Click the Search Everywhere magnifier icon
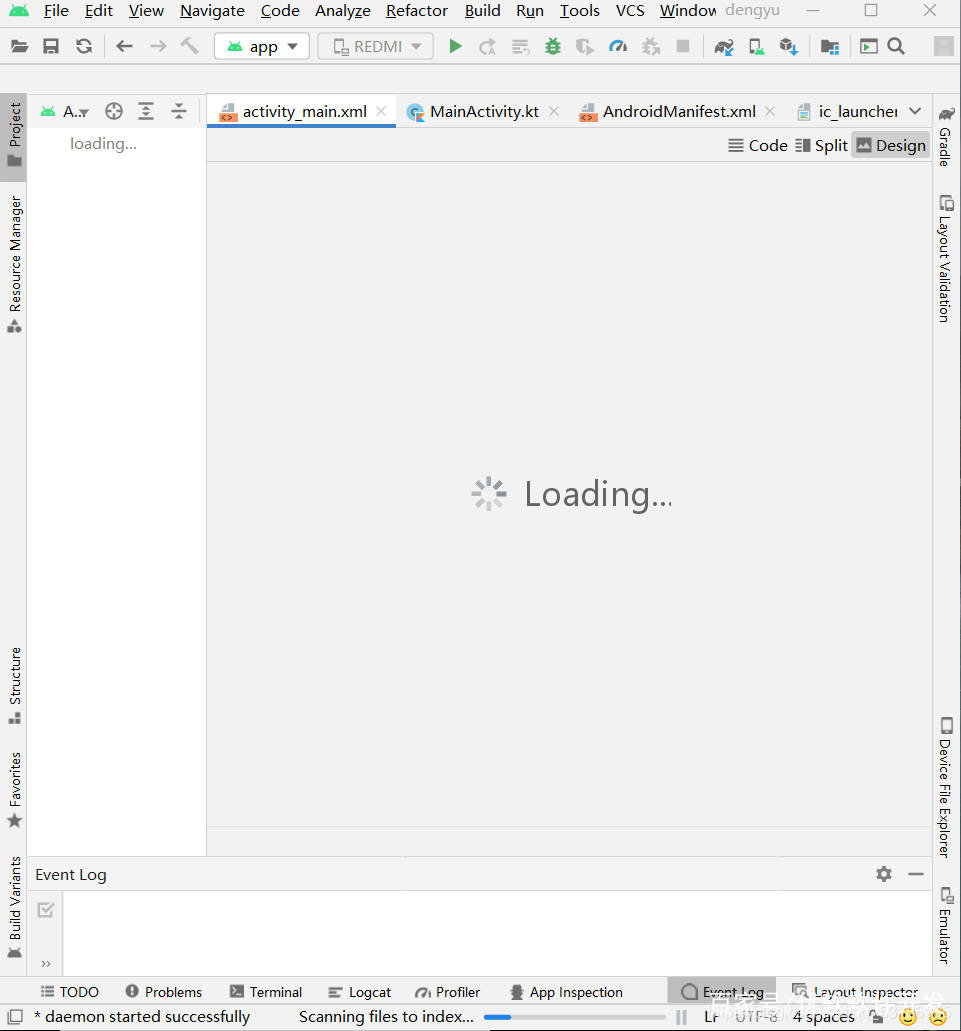Image resolution: width=961 pixels, height=1031 pixels. click(x=896, y=46)
